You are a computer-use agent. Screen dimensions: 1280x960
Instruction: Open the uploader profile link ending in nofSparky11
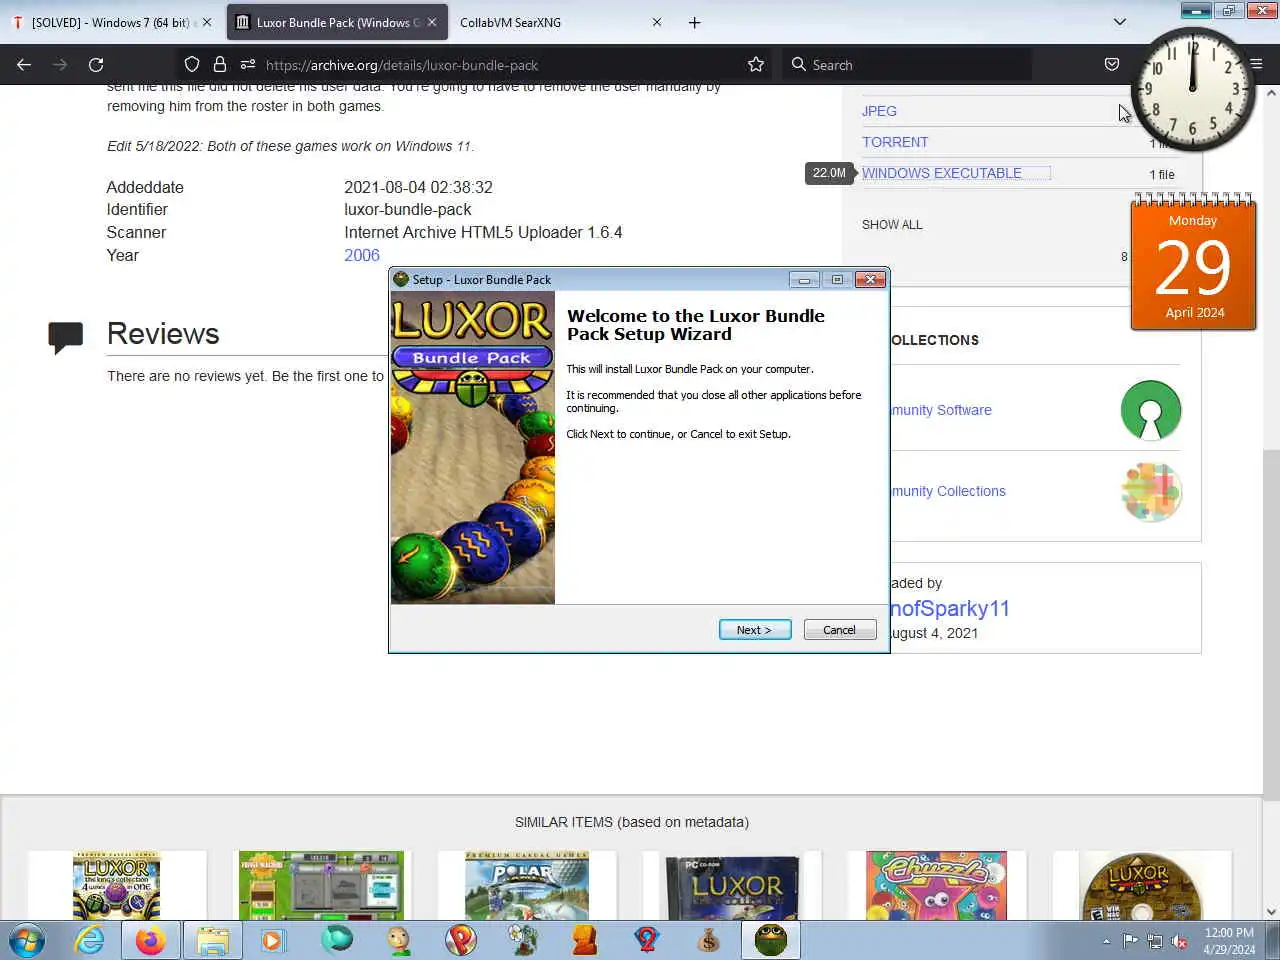point(950,608)
